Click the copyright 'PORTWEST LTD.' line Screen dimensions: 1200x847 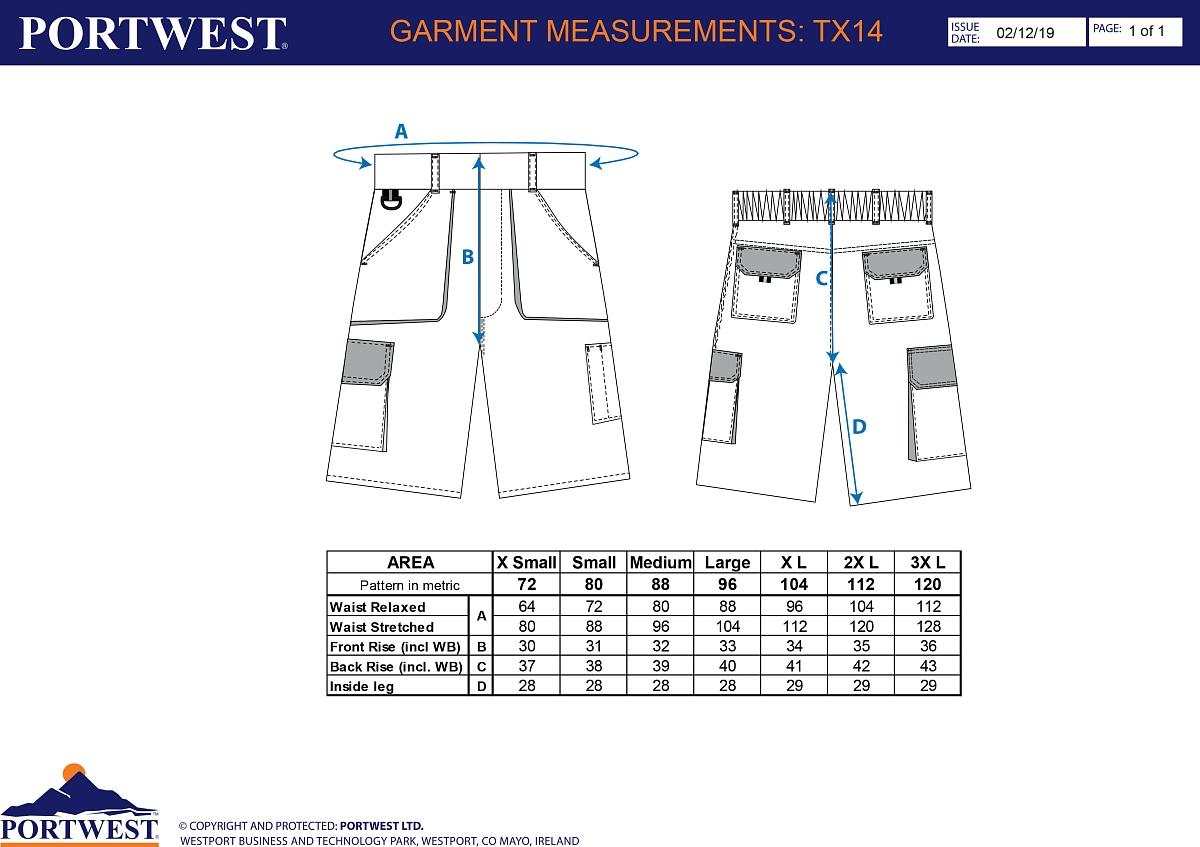301,826
